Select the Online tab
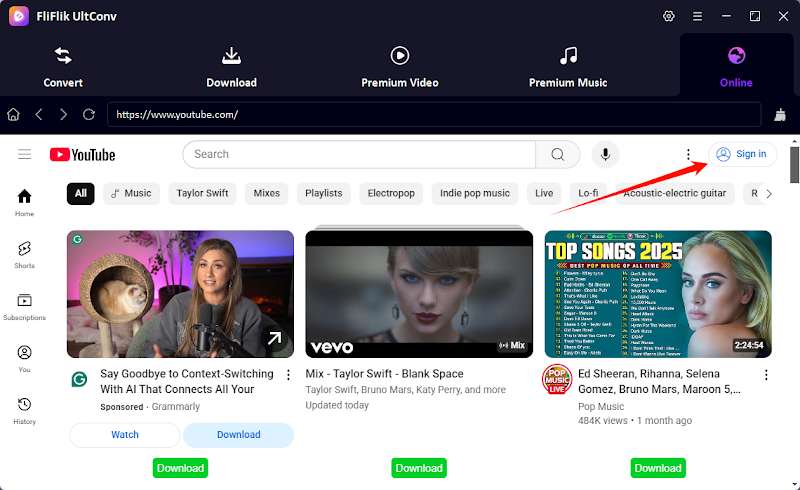 736,67
